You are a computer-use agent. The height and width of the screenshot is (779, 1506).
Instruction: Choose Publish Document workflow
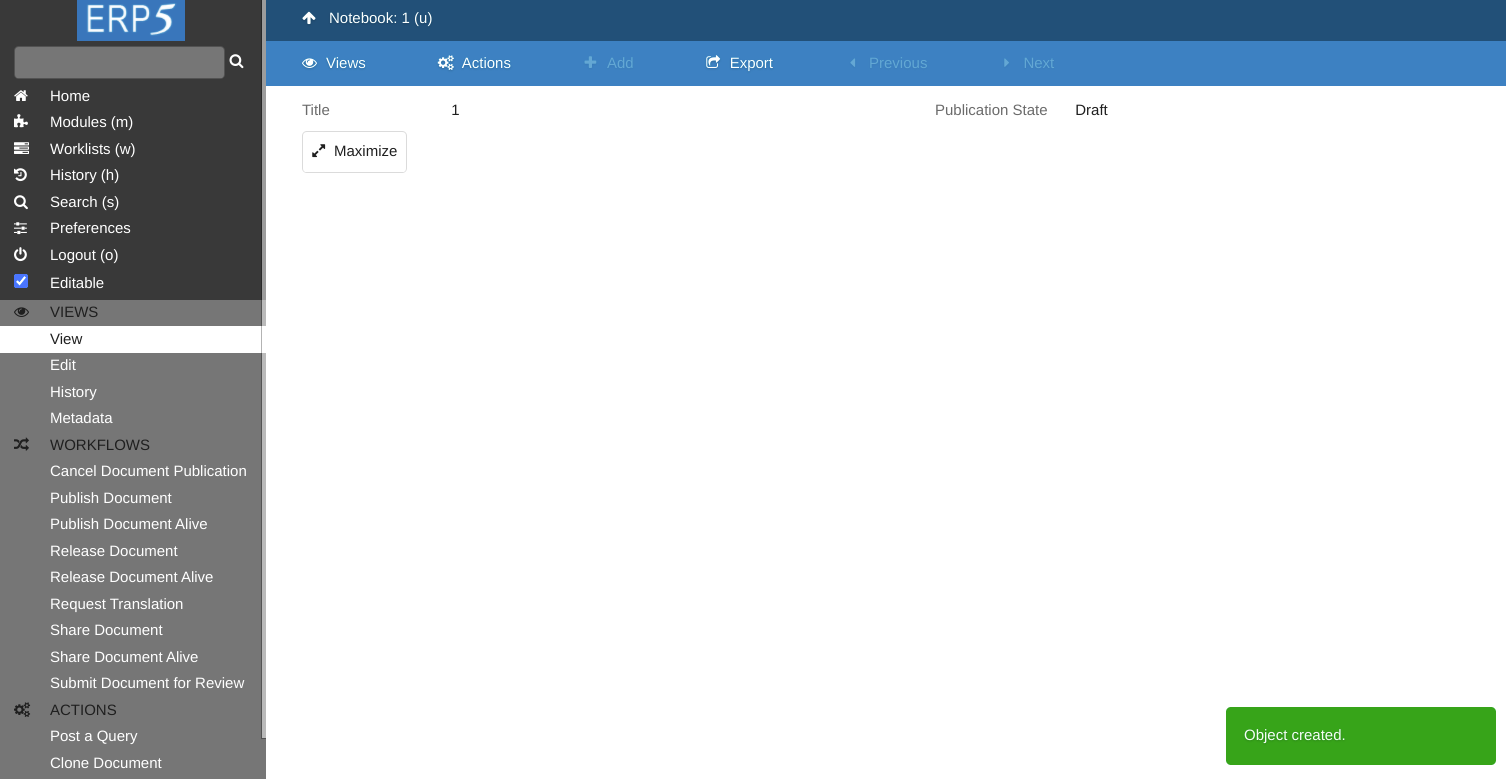tap(111, 498)
